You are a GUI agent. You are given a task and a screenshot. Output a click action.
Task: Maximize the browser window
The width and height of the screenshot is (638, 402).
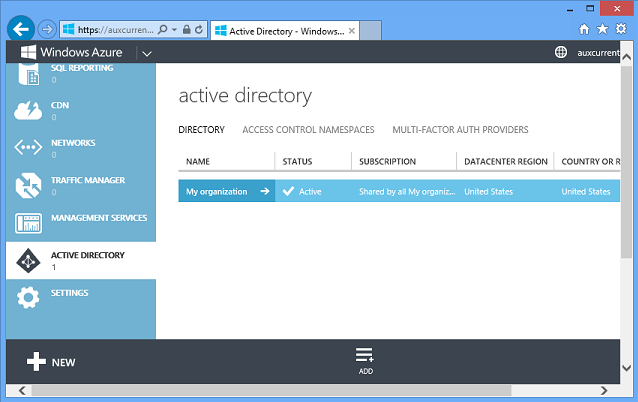point(590,8)
